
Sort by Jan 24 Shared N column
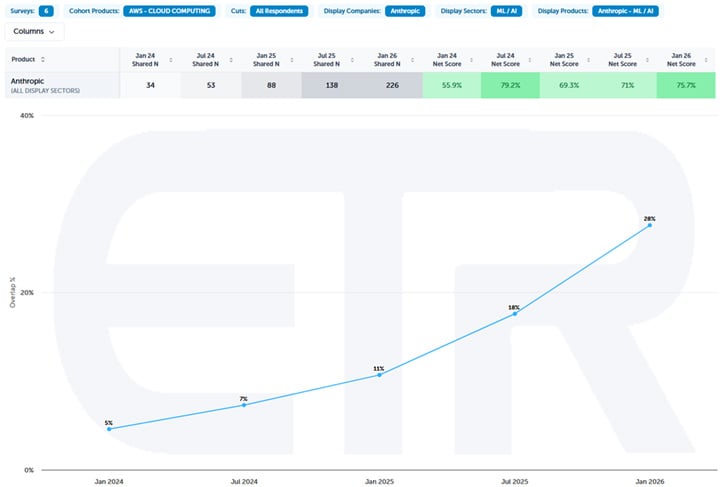click(171, 59)
